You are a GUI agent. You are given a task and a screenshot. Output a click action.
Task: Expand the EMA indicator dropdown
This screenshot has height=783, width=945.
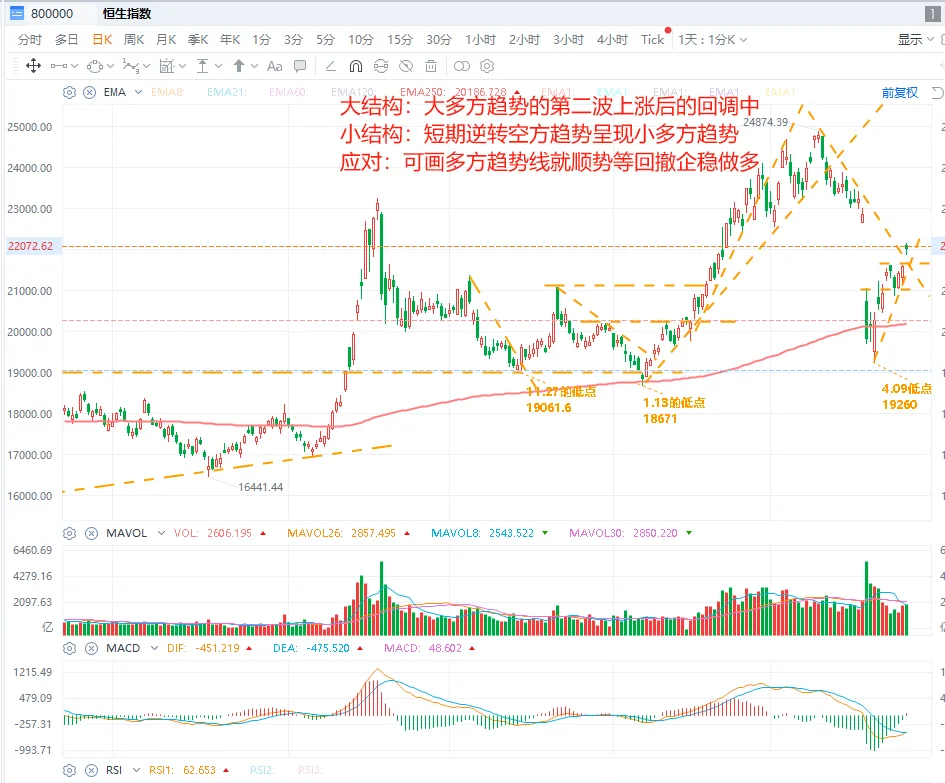(x=139, y=92)
